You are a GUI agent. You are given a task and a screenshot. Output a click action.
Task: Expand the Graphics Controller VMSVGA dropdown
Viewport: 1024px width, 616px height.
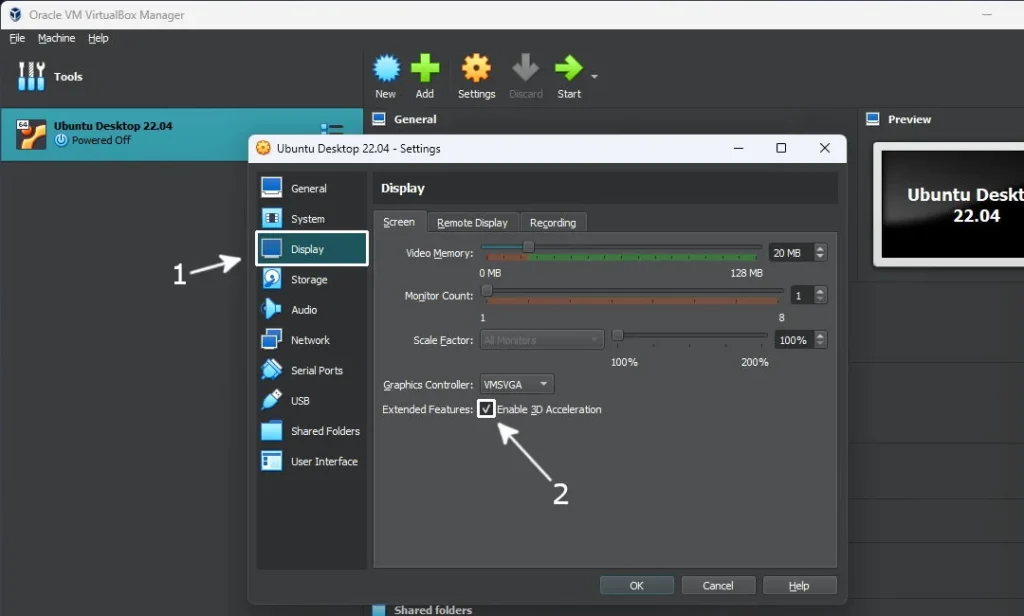[x=516, y=384]
